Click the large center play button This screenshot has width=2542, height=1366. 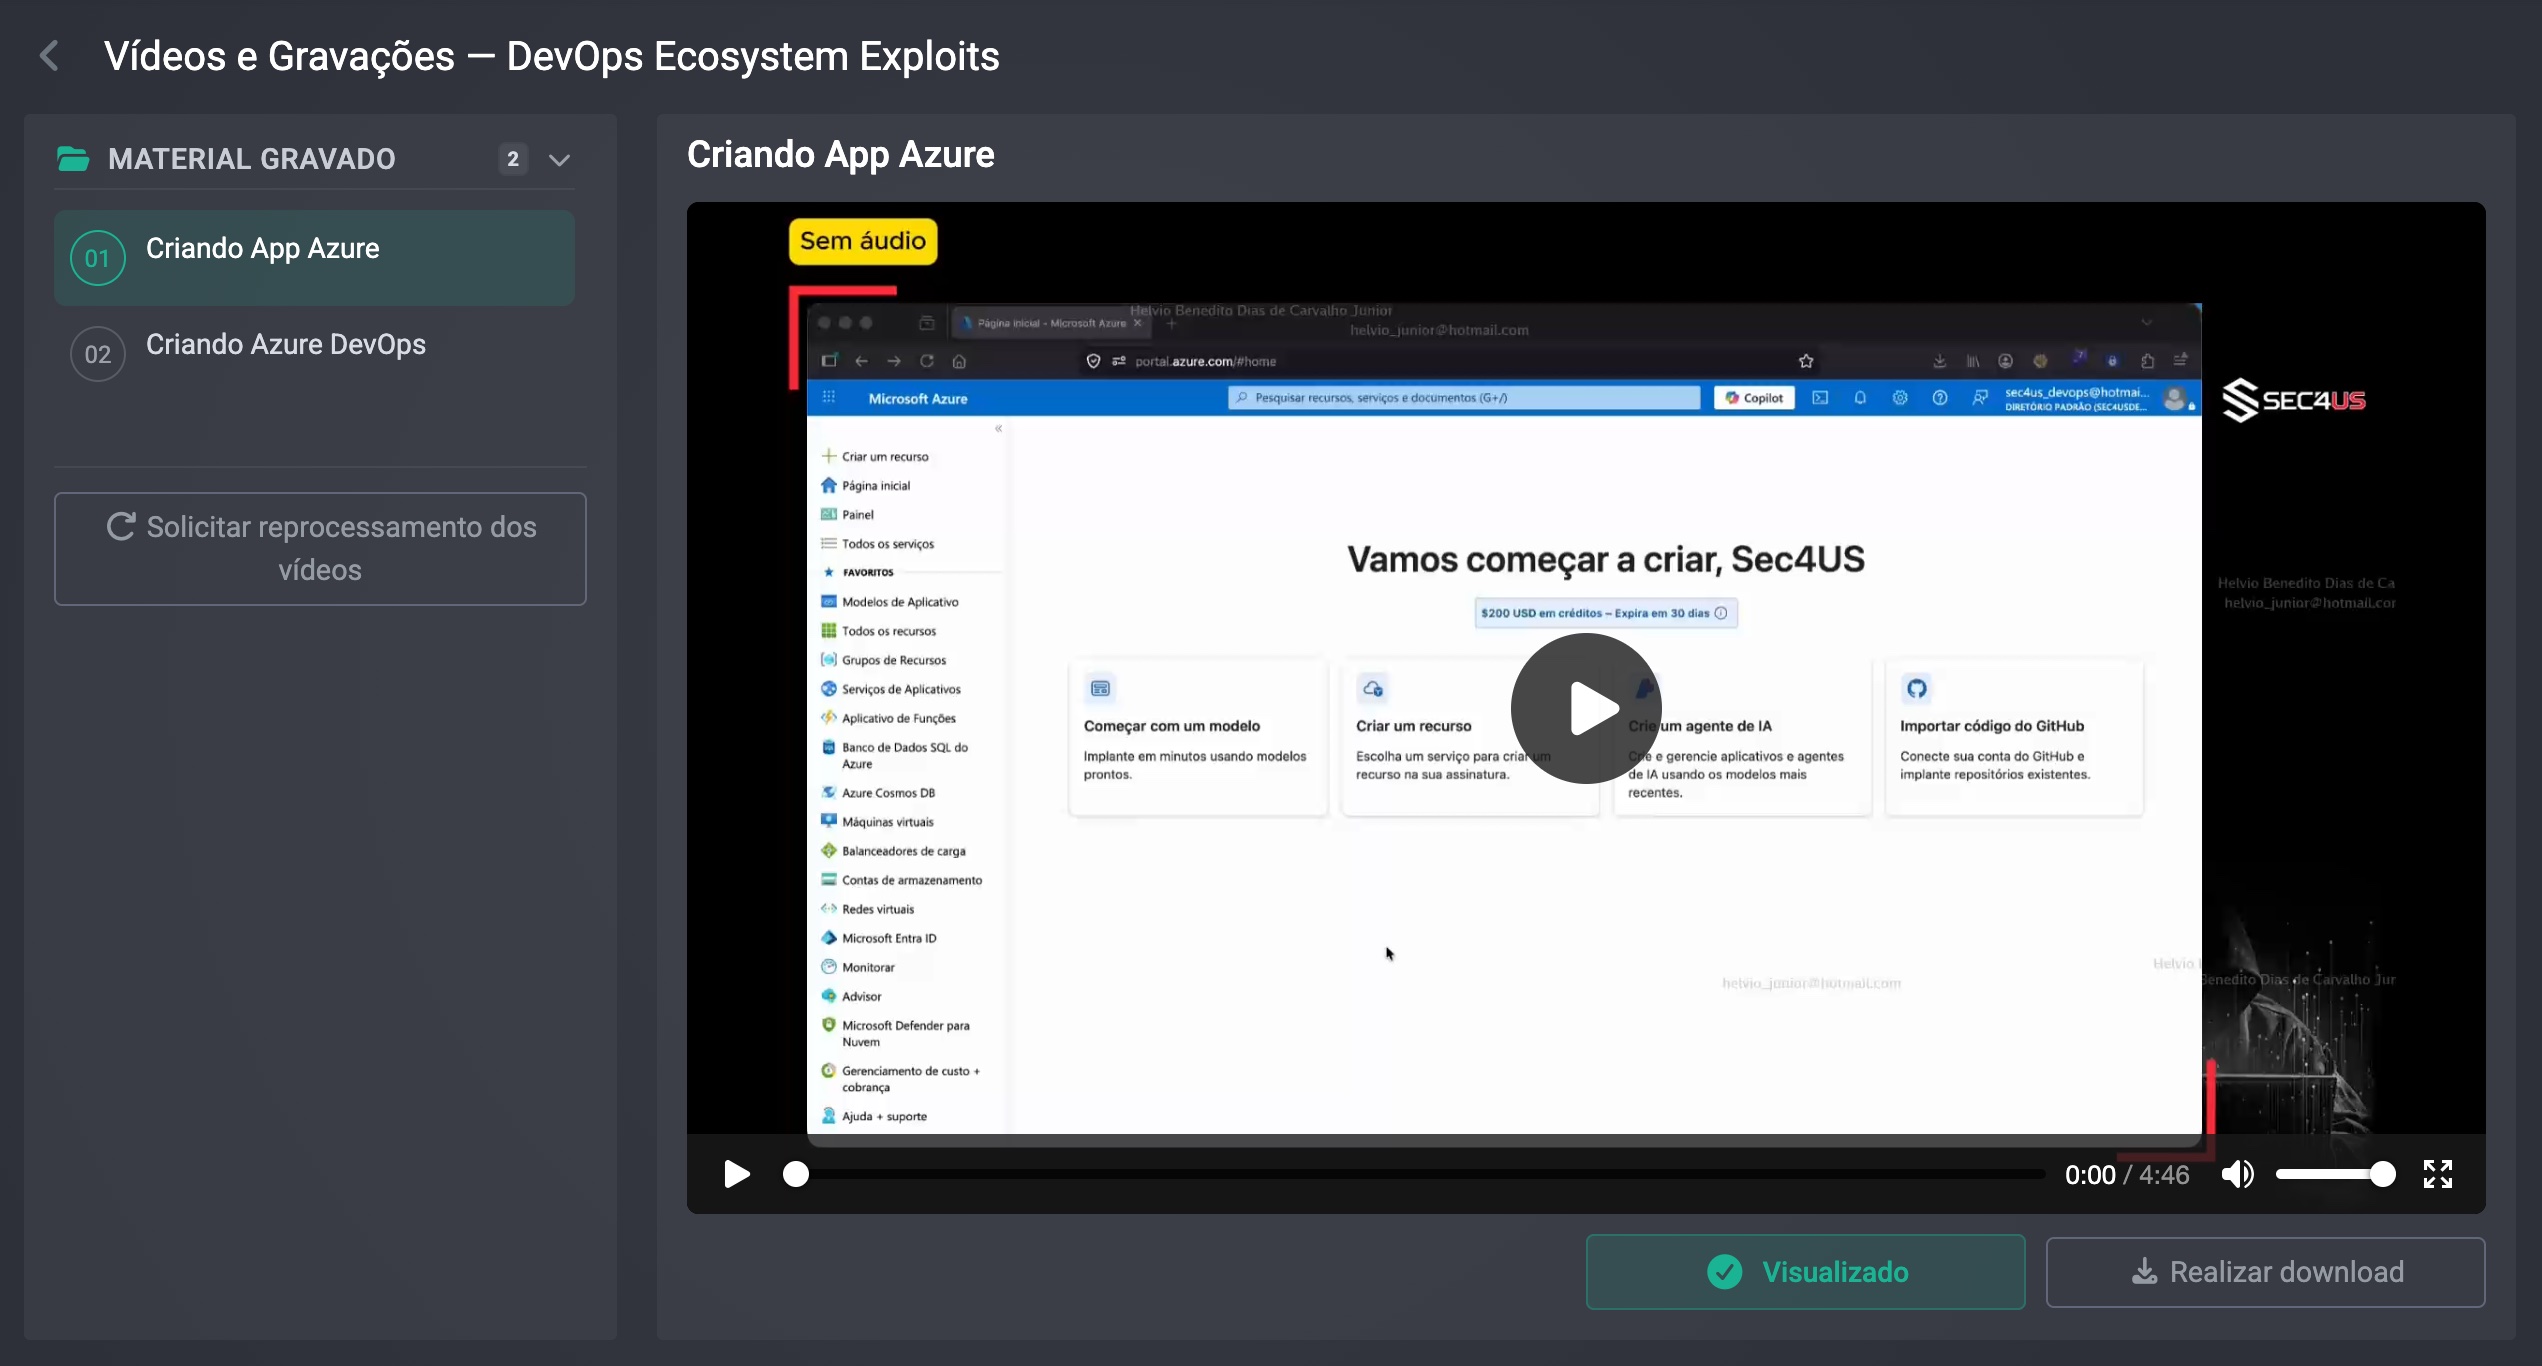(1586, 708)
